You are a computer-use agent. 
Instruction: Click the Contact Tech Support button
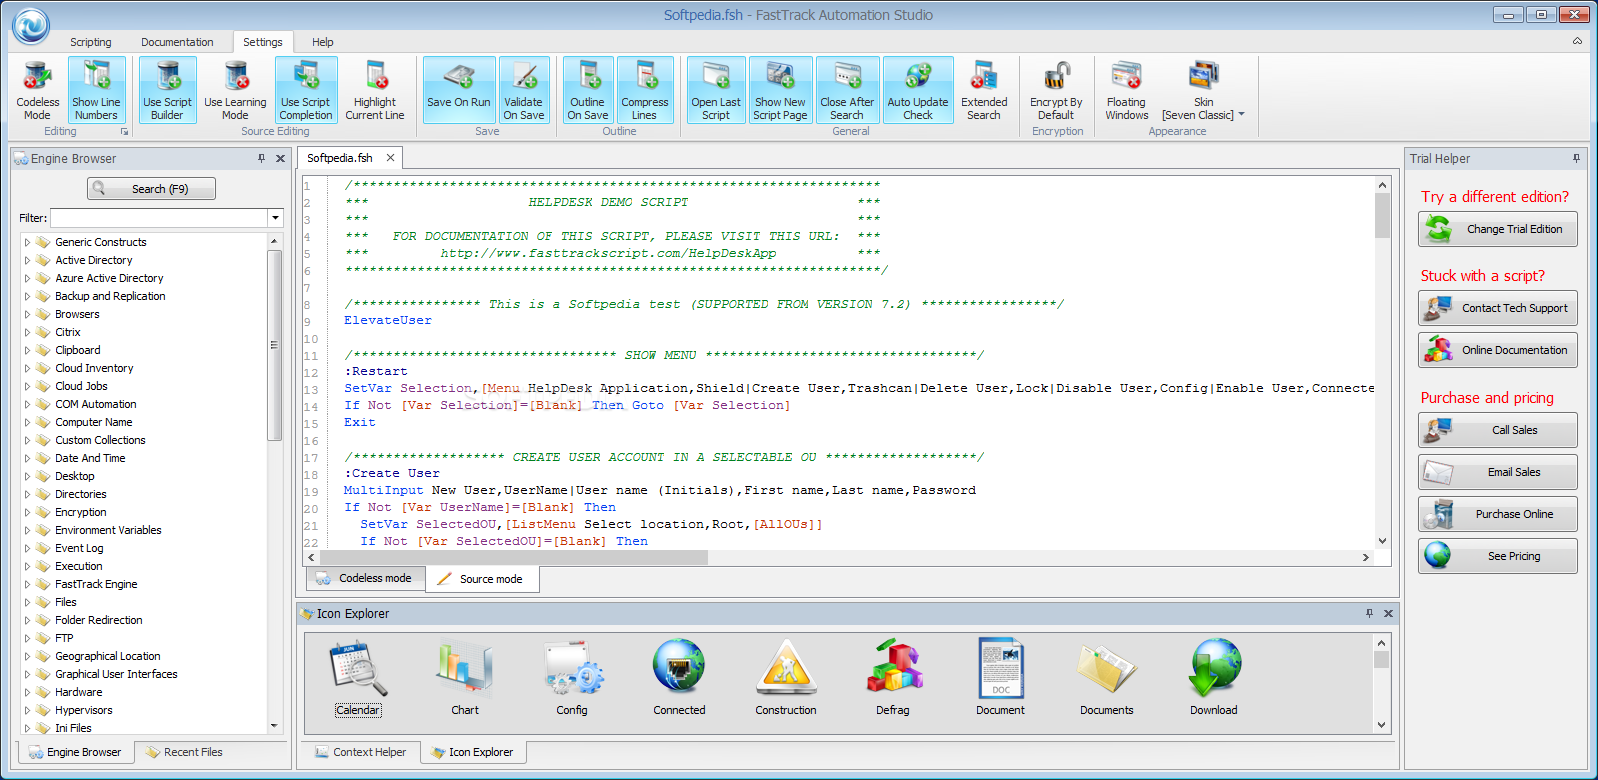point(1497,308)
